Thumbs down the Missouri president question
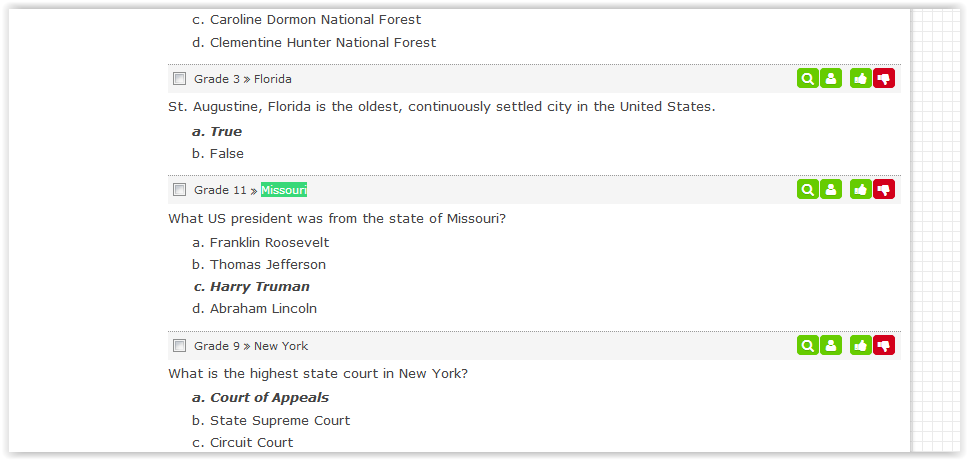This screenshot has width=968, height=460. [884, 190]
